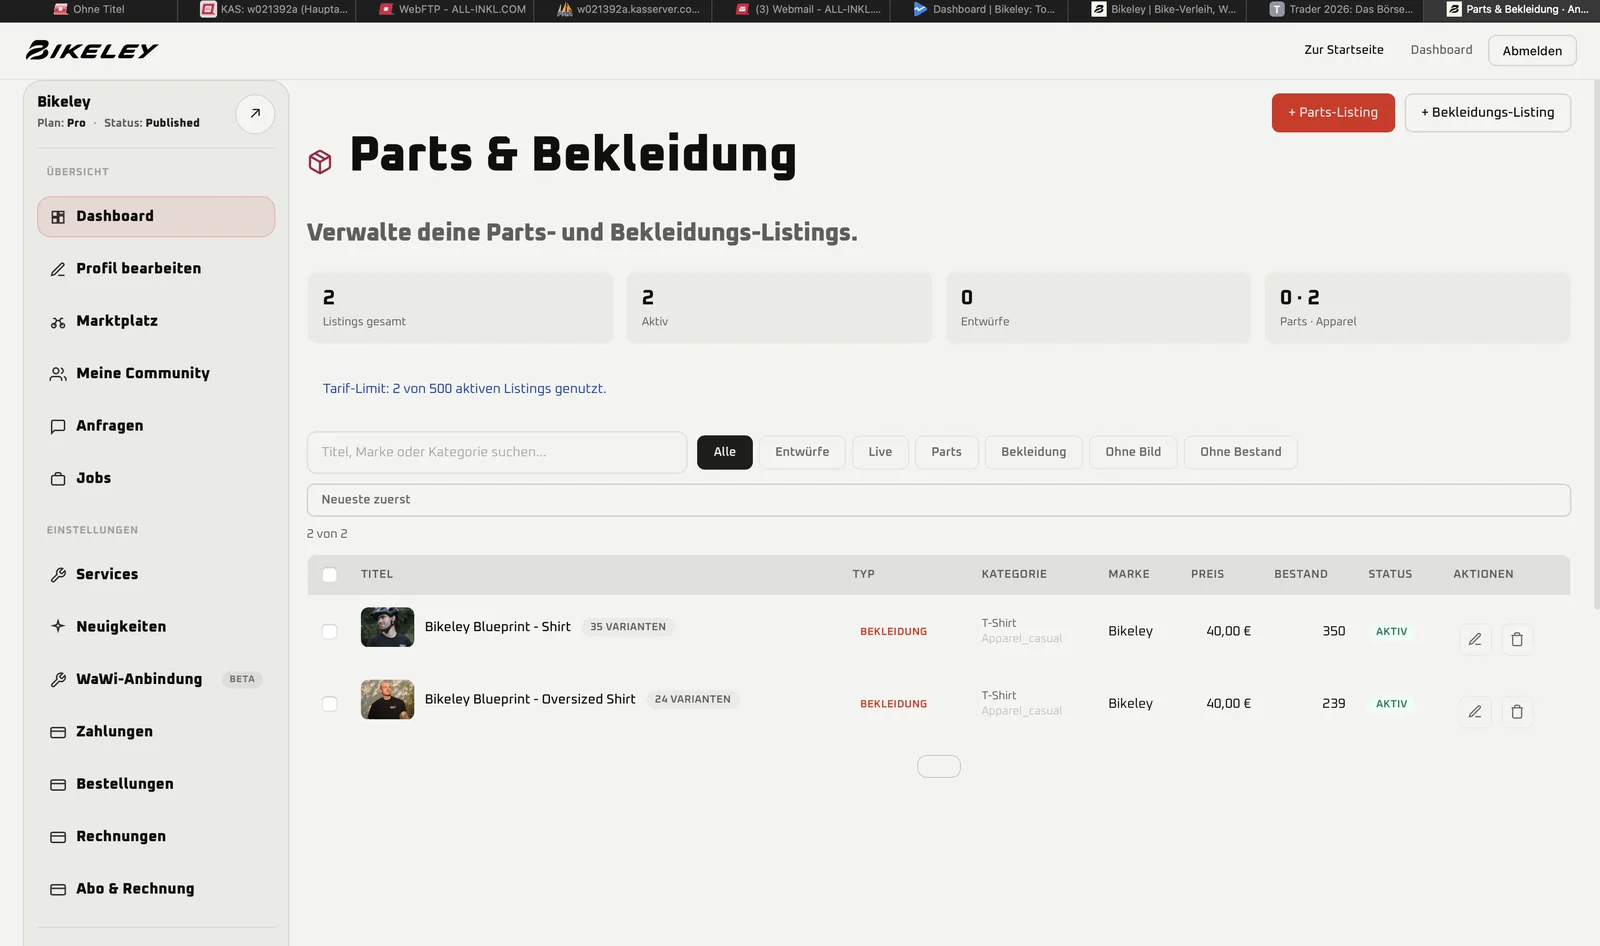
Task: Delete the Bikeley Blueprint - Oversized Shirt listing
Action: pyautogui.click(x=1517, y=712)
